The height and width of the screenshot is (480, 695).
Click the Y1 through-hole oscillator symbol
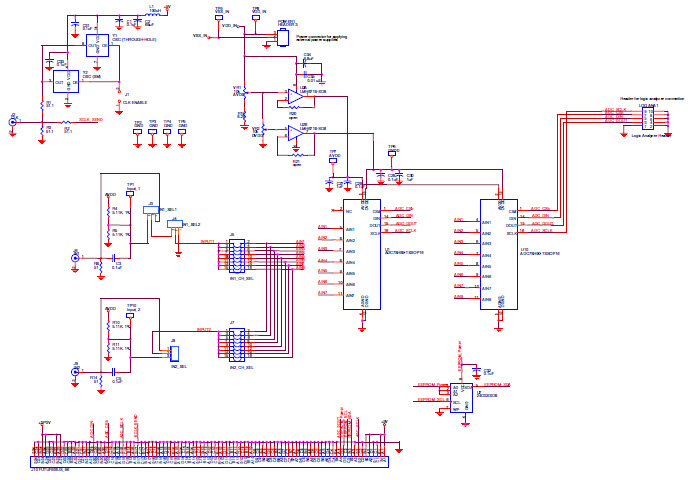point(98,46)
